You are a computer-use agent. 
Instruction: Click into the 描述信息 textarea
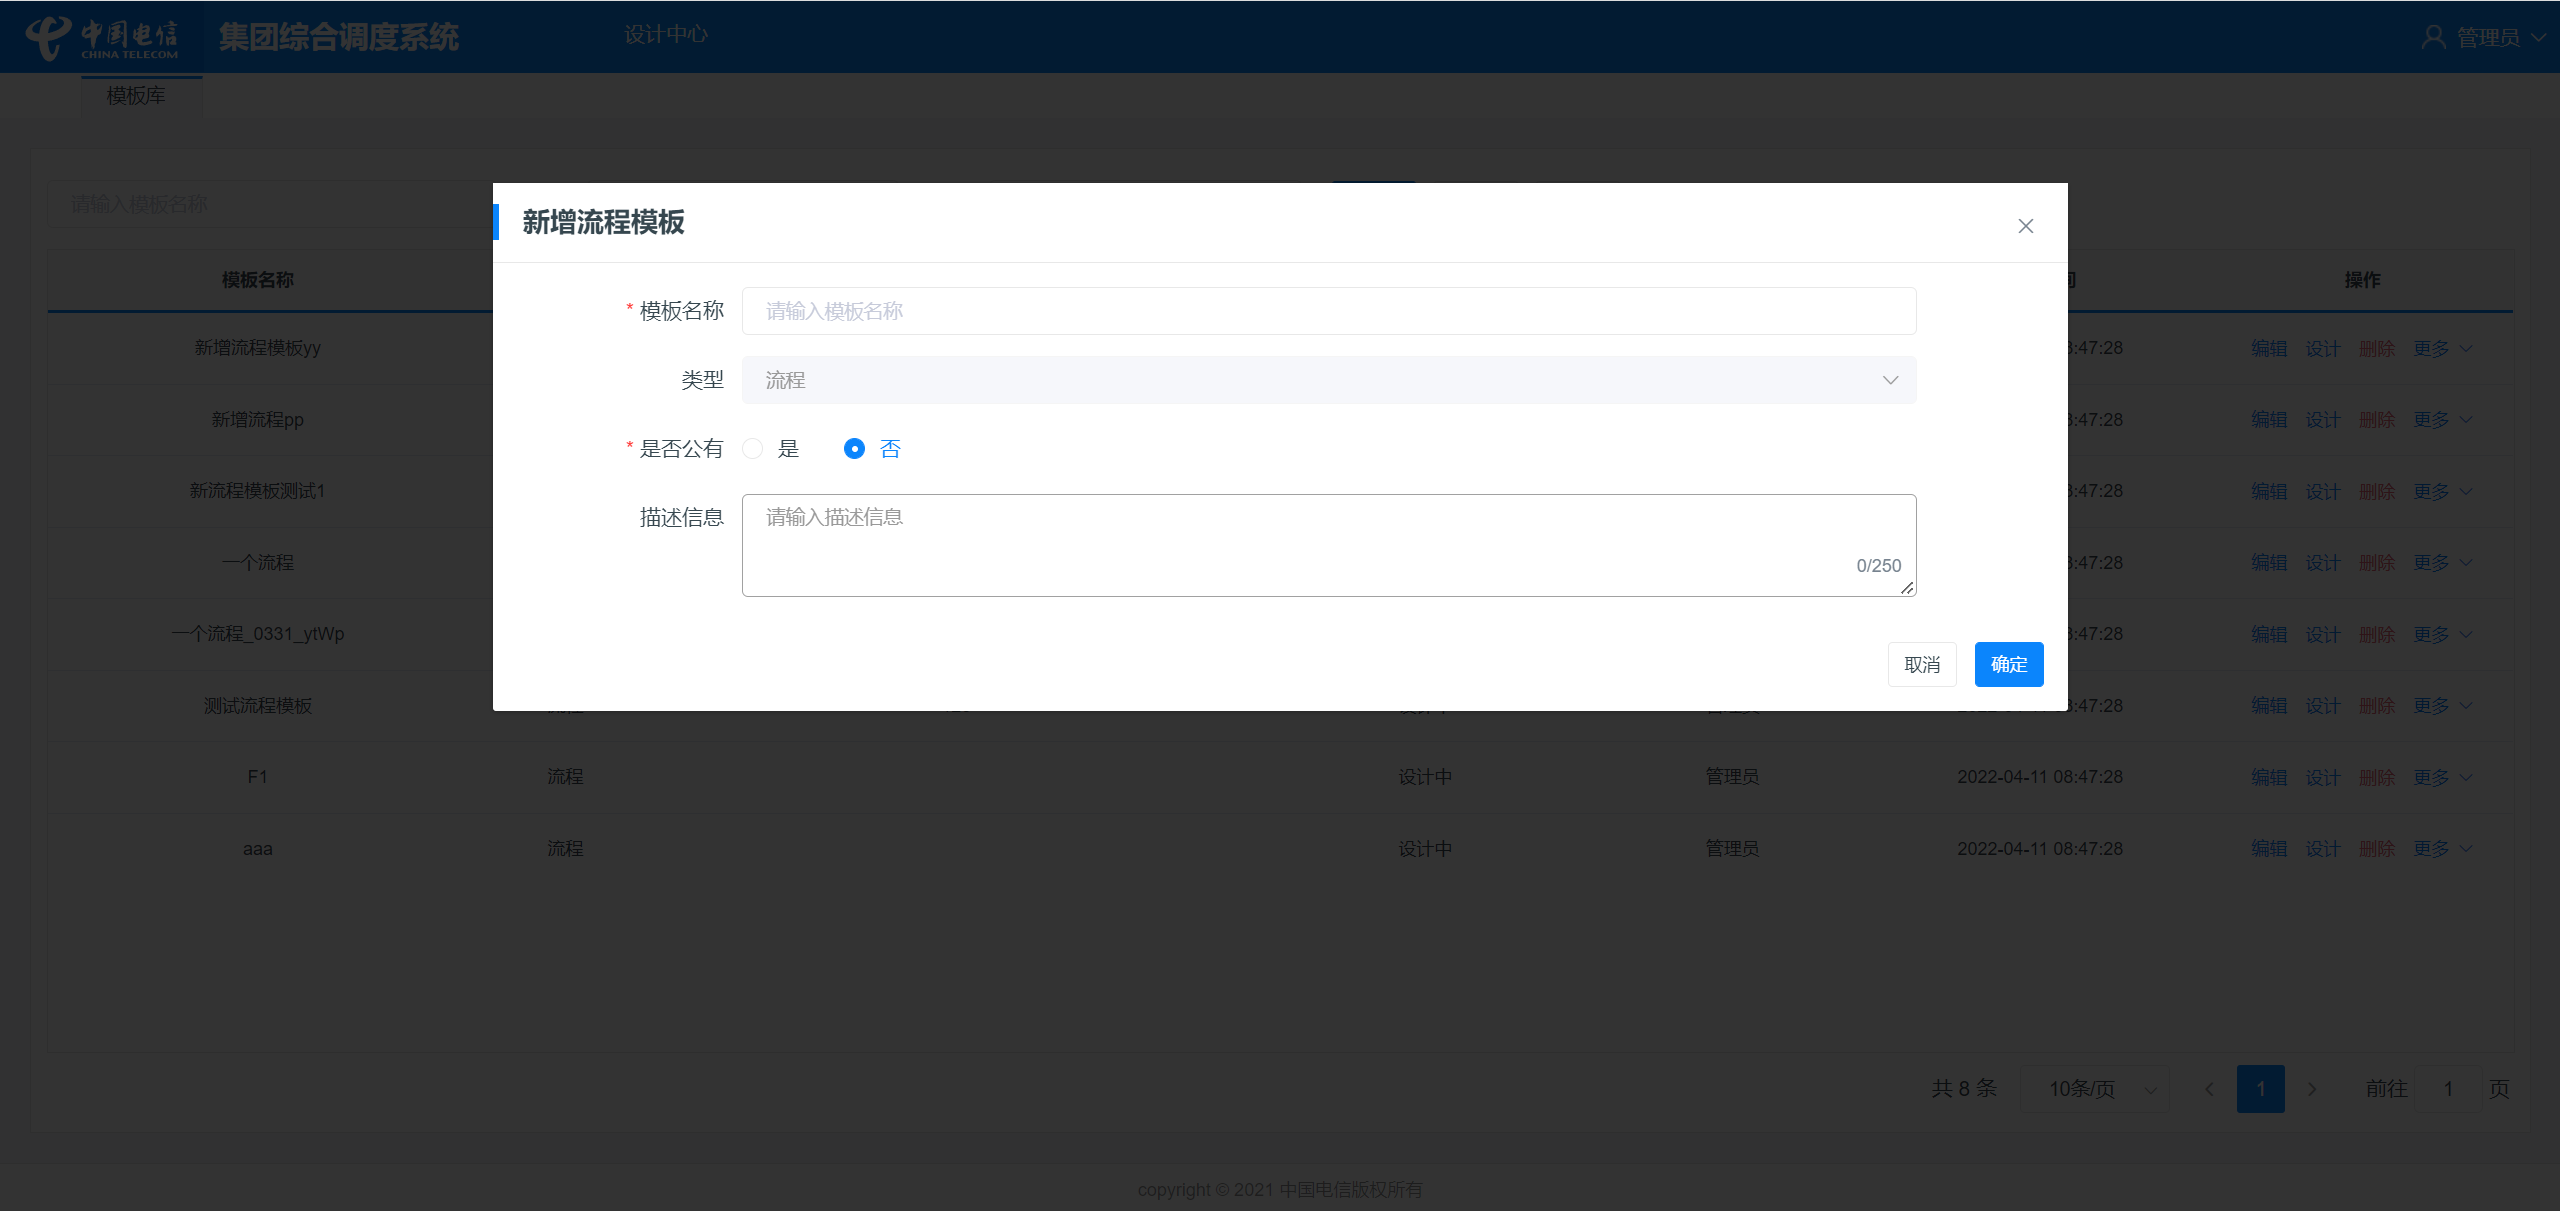pos(1328,545)
